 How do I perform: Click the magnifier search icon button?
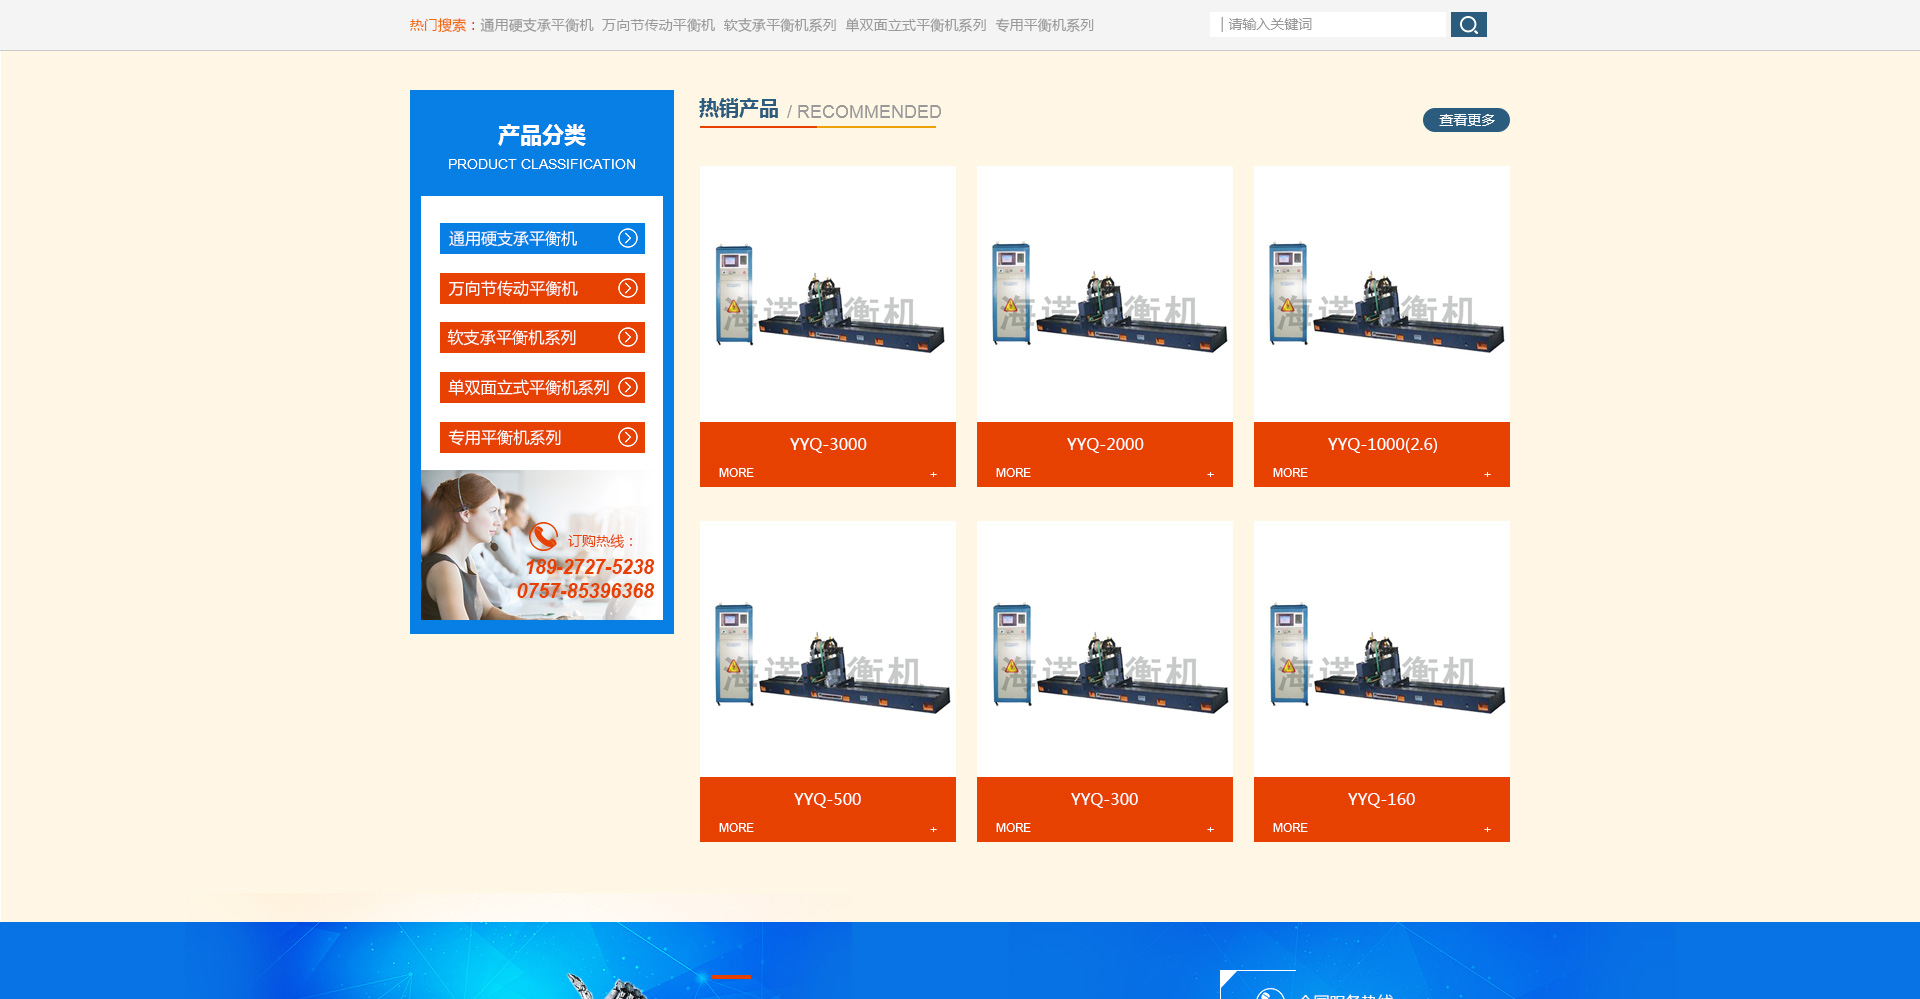click(1468, 25)
